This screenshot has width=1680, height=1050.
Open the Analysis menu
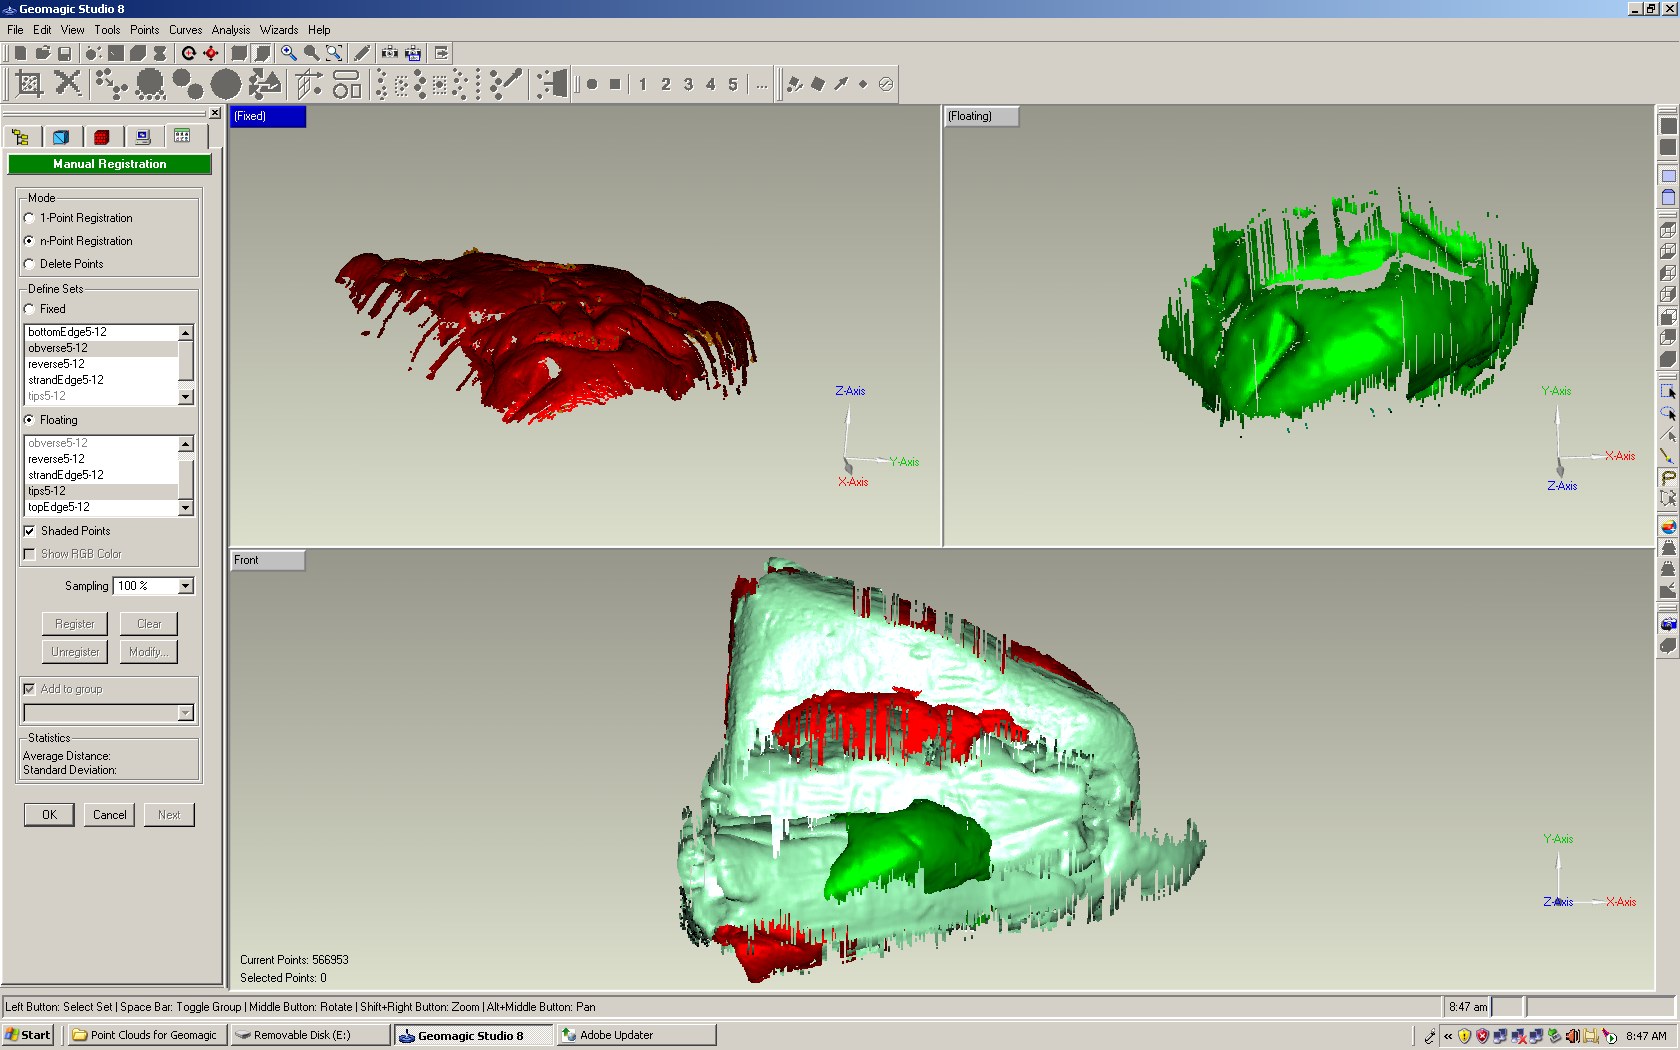pyautogui.click(x=230, y=30)
